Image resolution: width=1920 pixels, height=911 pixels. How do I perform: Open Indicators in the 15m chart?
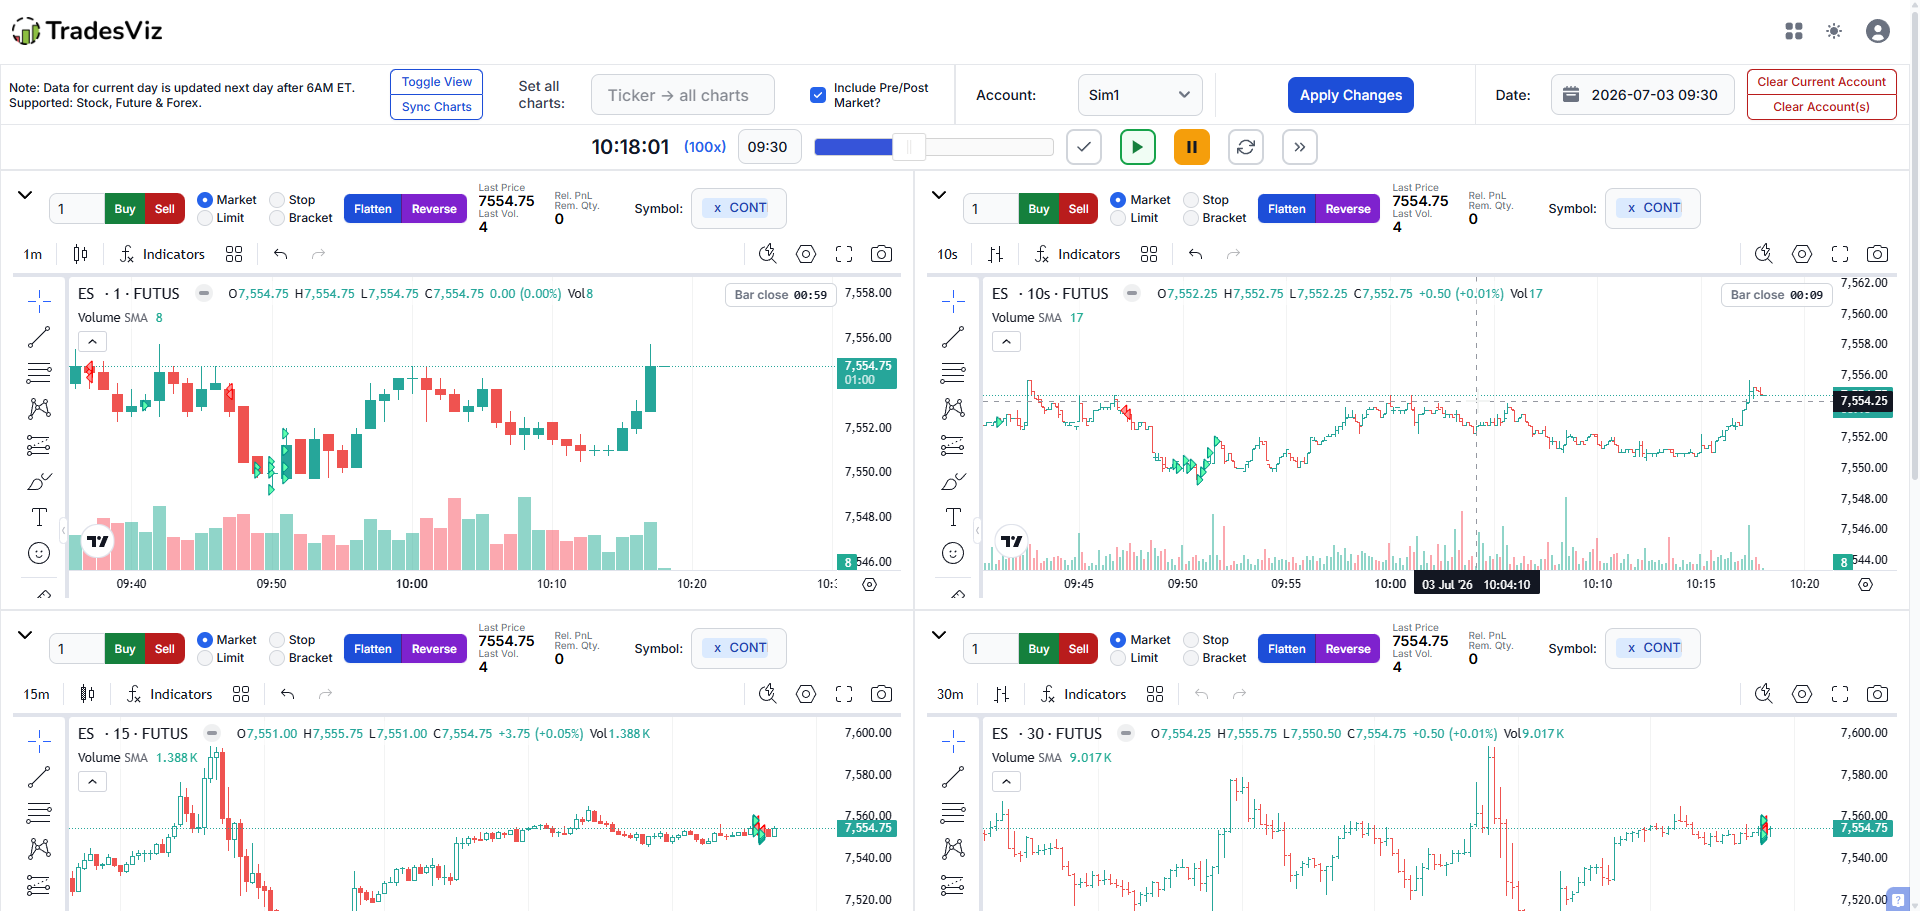[x=169, y=694]
